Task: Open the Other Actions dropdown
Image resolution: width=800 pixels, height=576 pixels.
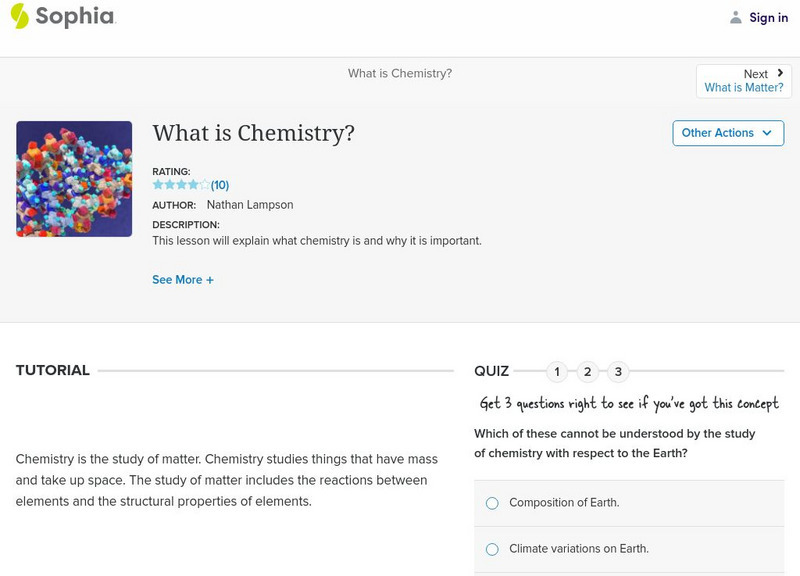Action: coord(728,133)
